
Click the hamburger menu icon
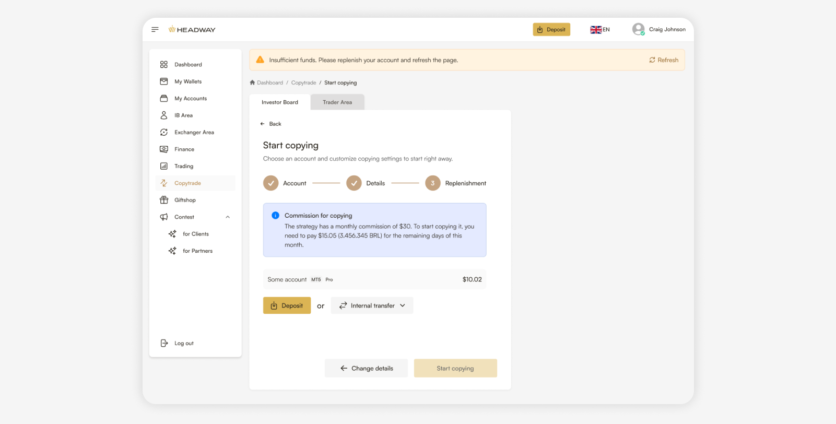(155, 30)
